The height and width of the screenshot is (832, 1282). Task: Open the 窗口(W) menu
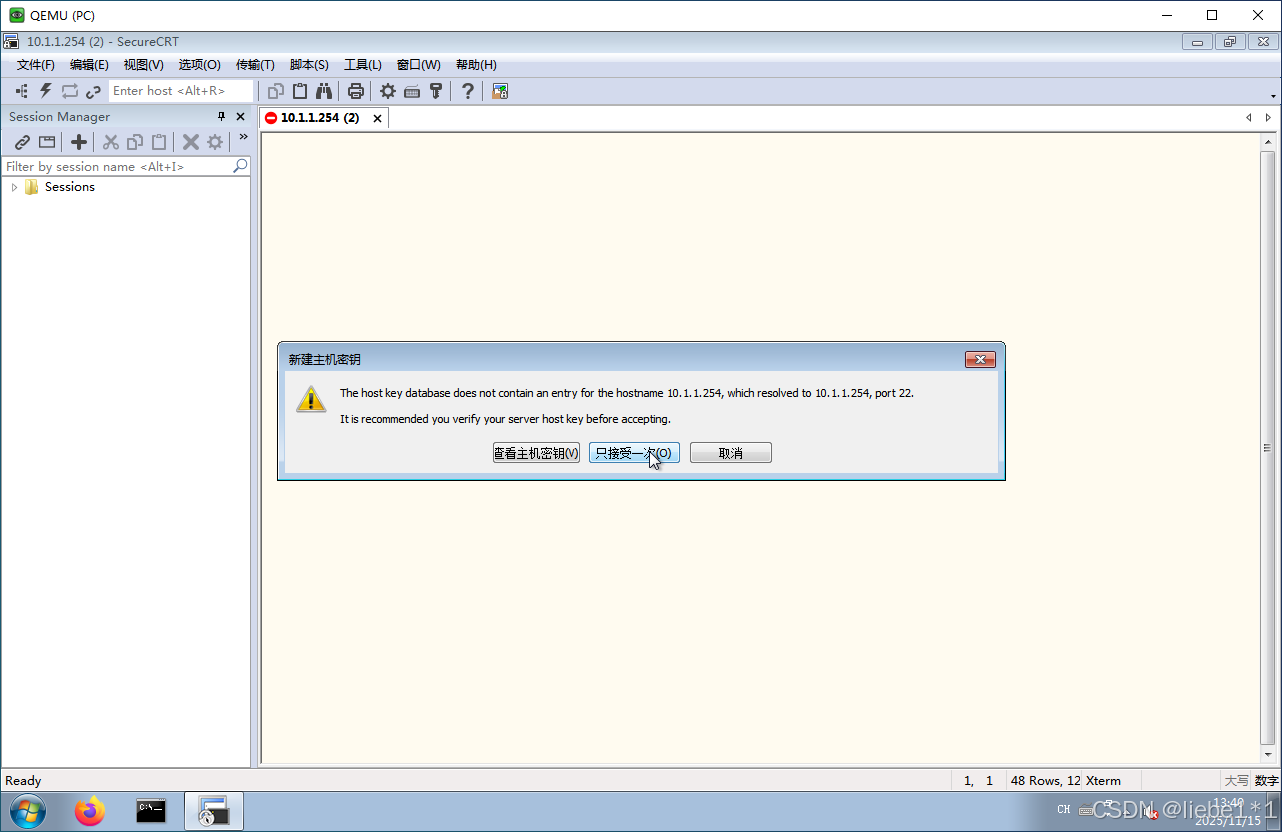pos(419,65)
